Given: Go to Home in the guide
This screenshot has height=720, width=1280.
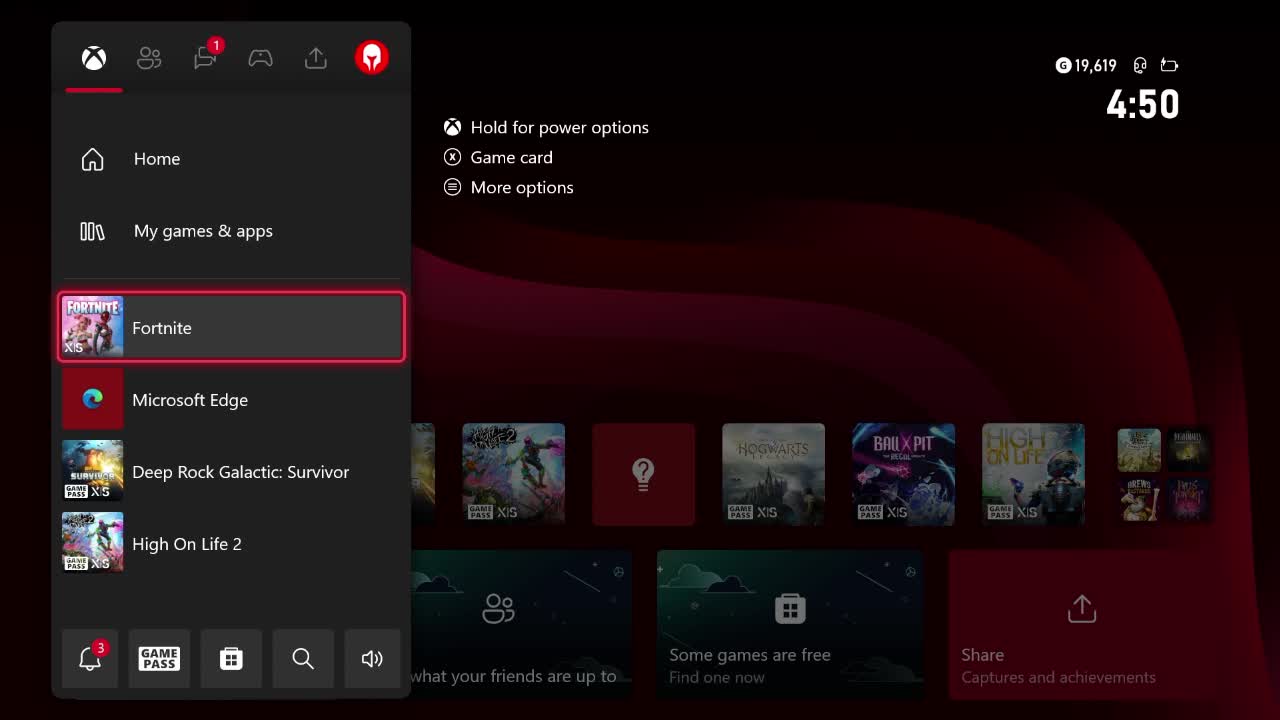Looking at the screenshot, I should click(x=157, y=159).
